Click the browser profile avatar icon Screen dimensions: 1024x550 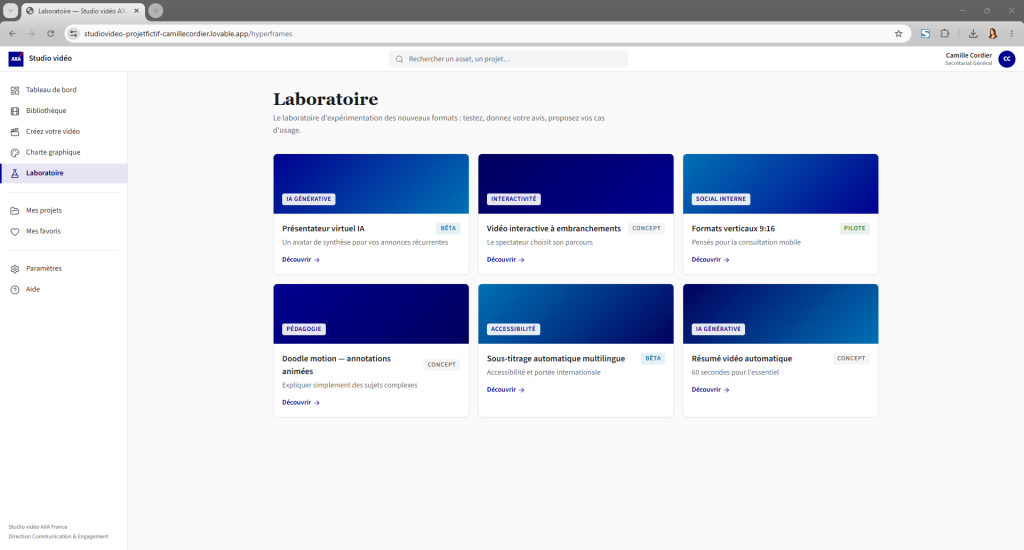click(993, 33)
